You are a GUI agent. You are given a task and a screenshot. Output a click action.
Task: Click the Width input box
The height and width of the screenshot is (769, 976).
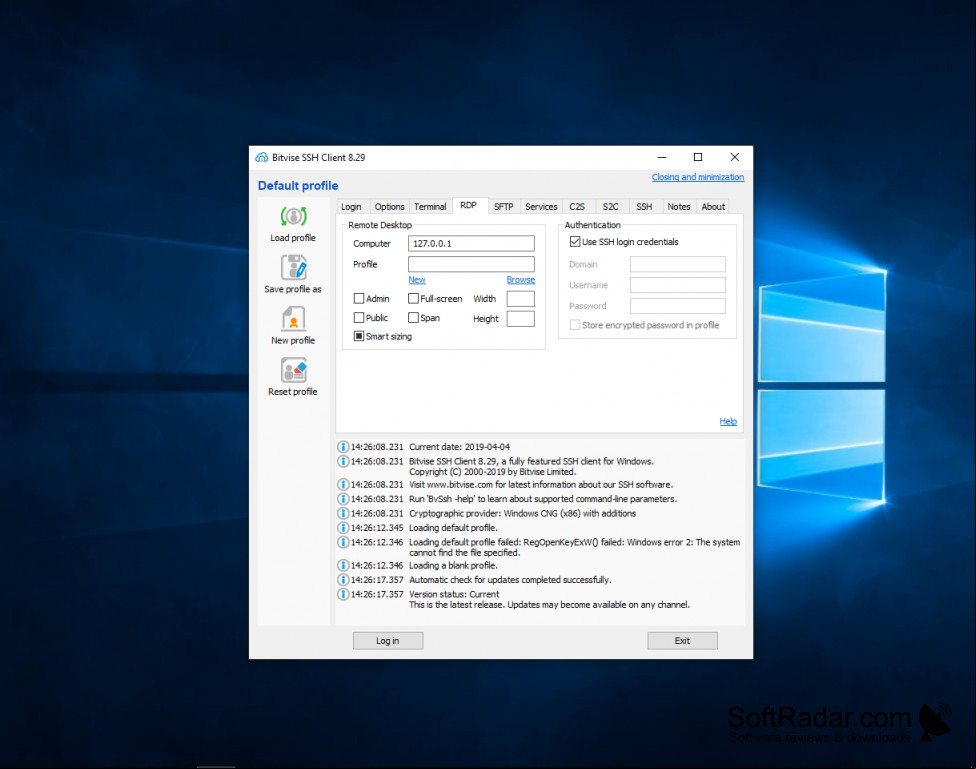point(520,299)
